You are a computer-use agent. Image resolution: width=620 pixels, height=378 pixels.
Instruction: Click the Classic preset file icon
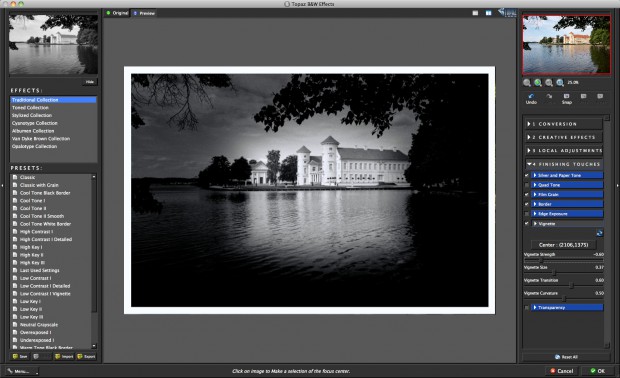coord(15,177)
